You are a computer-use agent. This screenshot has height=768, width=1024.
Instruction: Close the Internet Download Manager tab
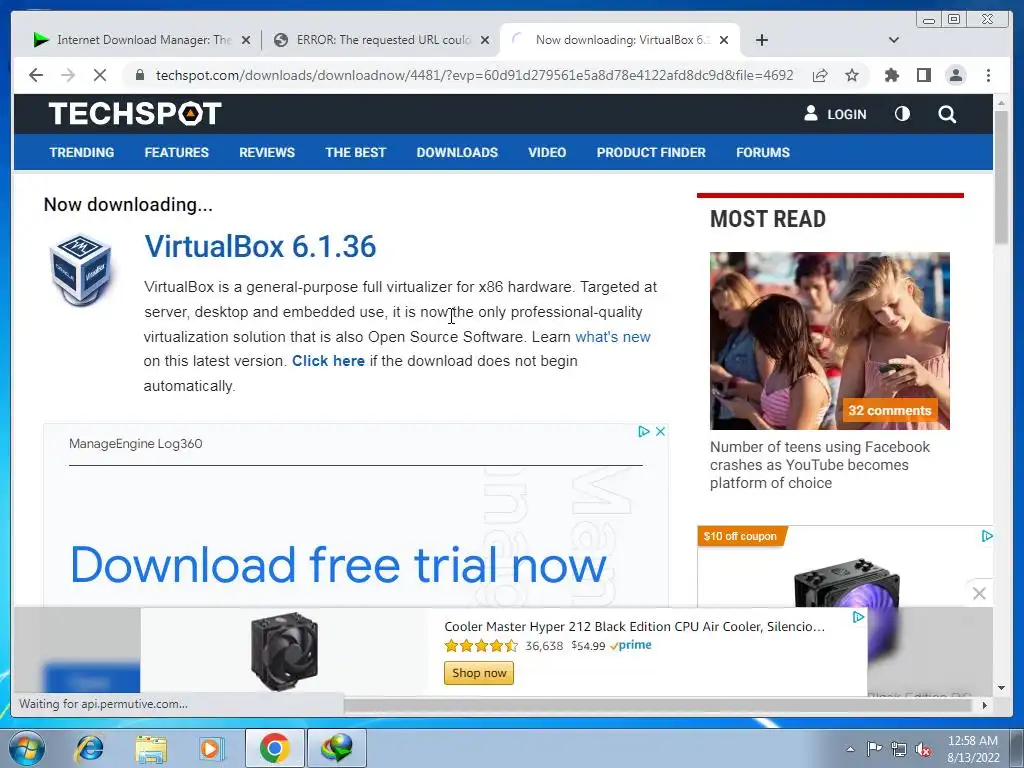(x=246, y=40)
